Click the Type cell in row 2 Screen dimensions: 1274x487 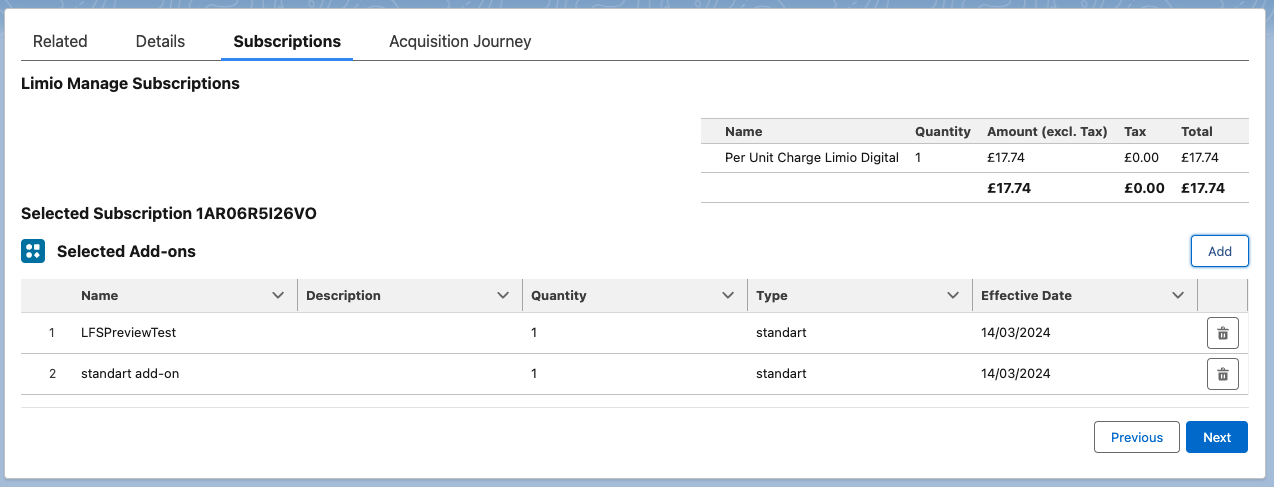(x=781, y=374)
